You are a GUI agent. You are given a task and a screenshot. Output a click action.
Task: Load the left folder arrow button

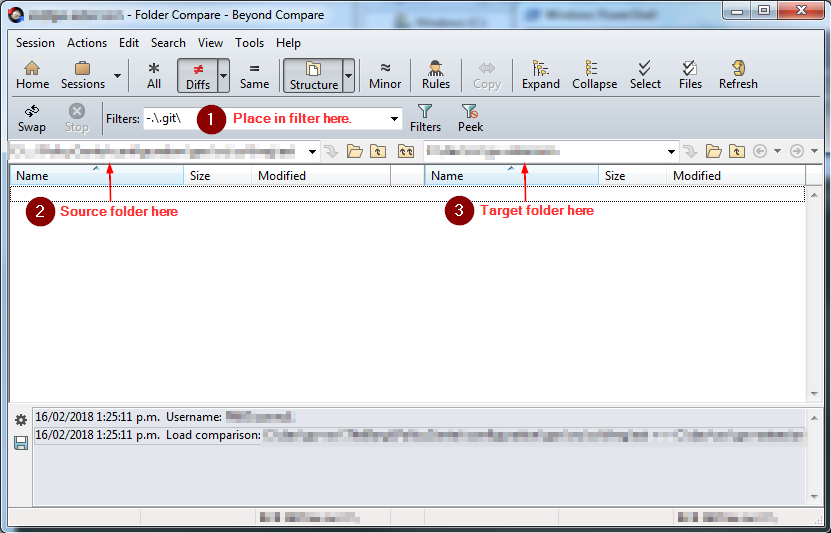pos(331,152)
